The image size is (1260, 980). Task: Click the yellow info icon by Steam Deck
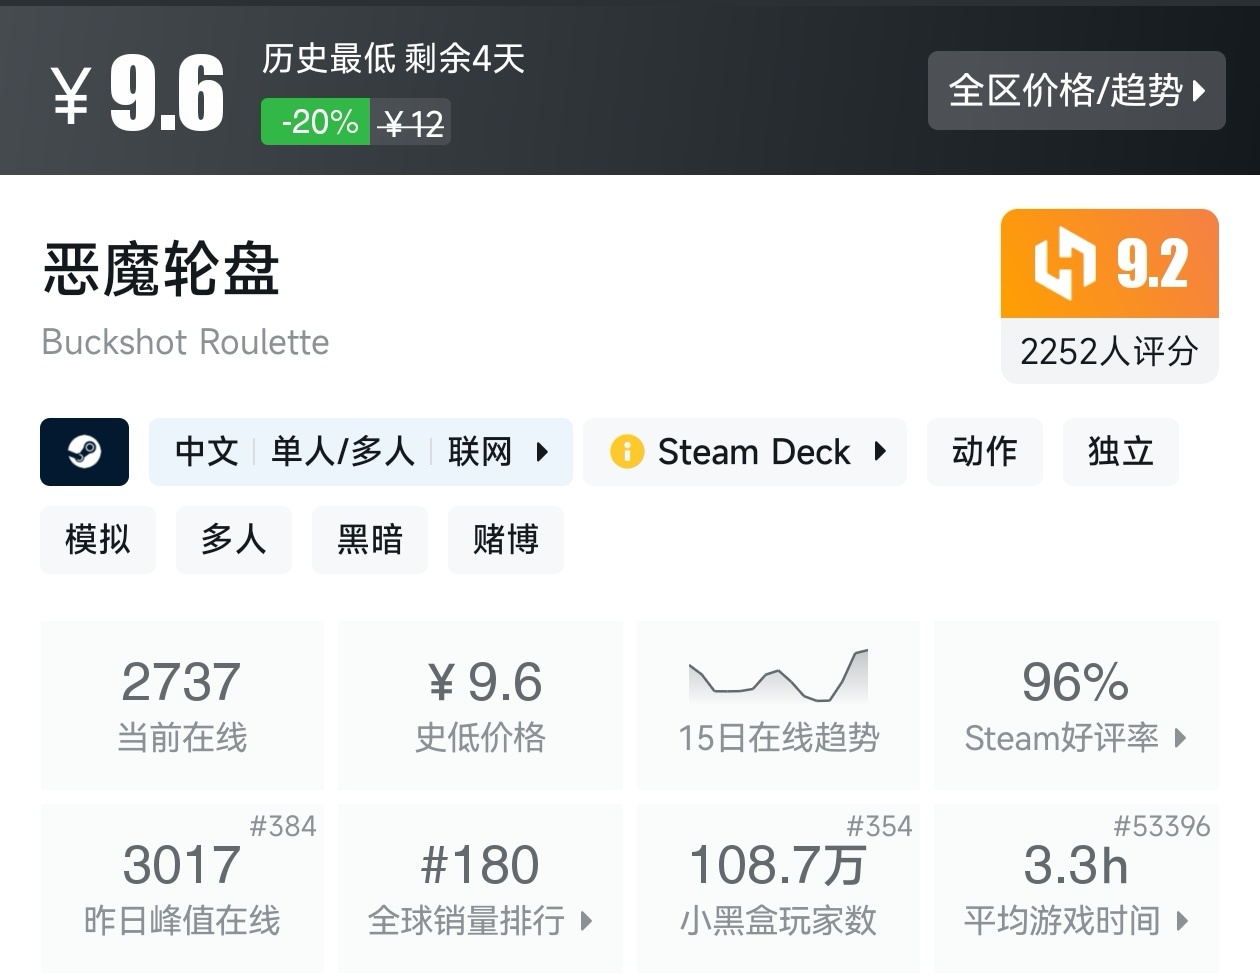click(627, 452)
